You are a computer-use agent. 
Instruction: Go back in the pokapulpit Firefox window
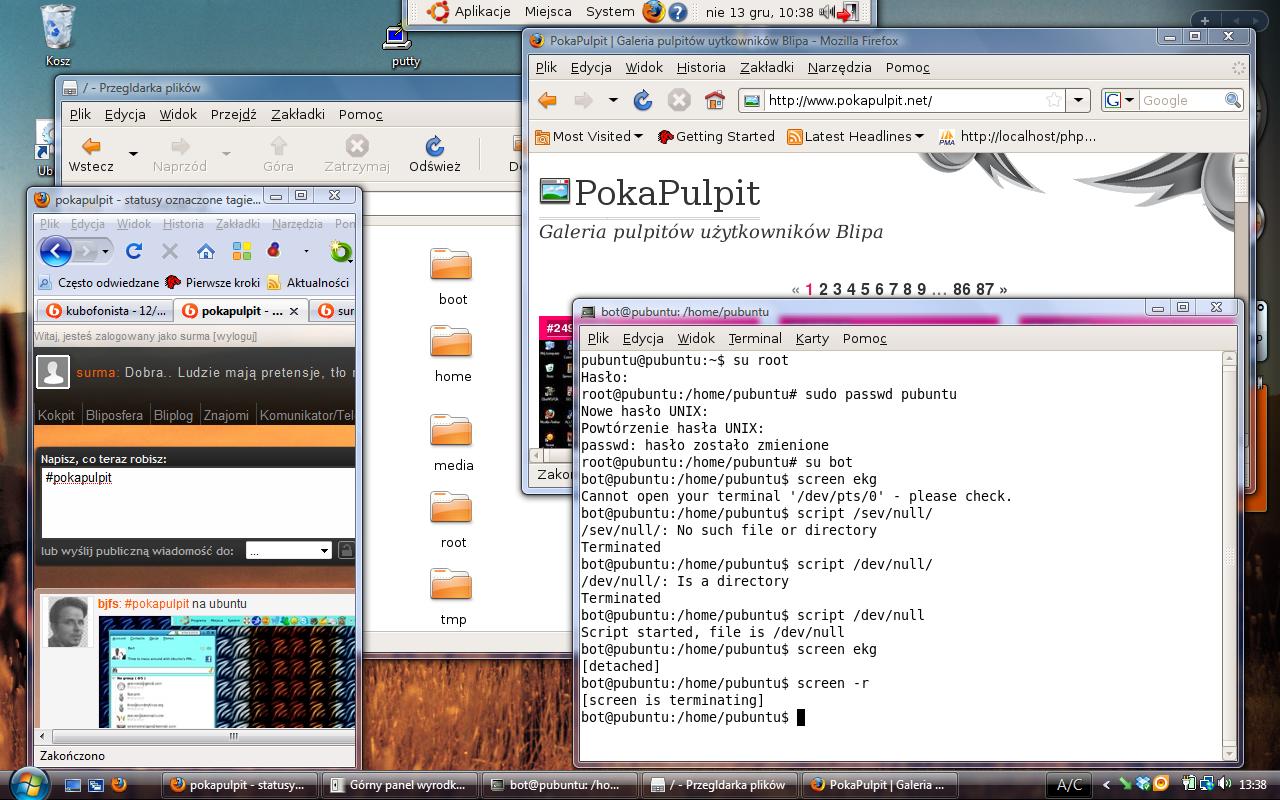[x=56, y=251]
